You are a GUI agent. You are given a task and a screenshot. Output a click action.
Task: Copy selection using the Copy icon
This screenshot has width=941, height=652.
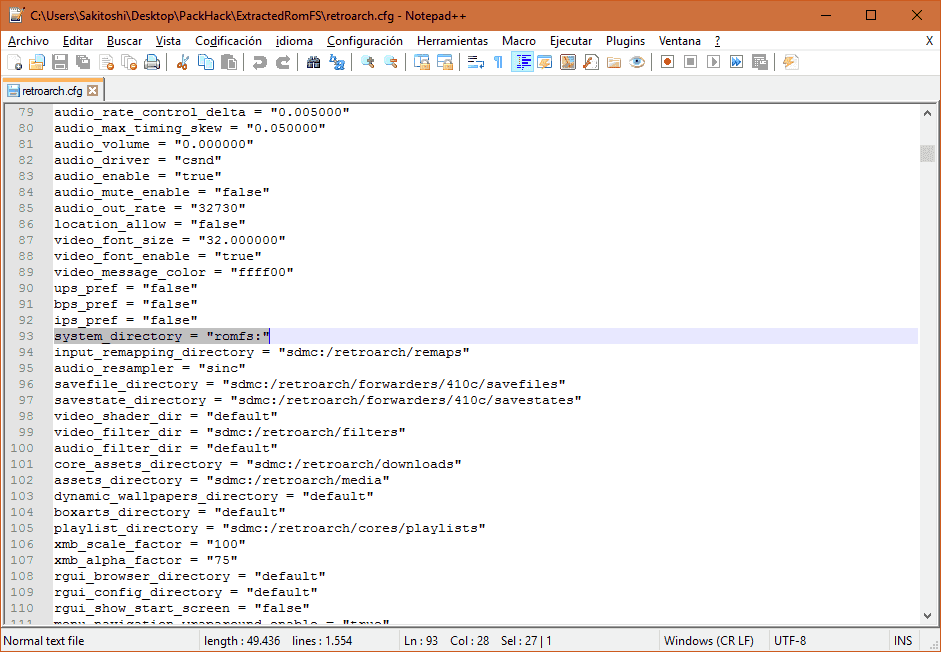pyautogui.click(x=206, y=62)
